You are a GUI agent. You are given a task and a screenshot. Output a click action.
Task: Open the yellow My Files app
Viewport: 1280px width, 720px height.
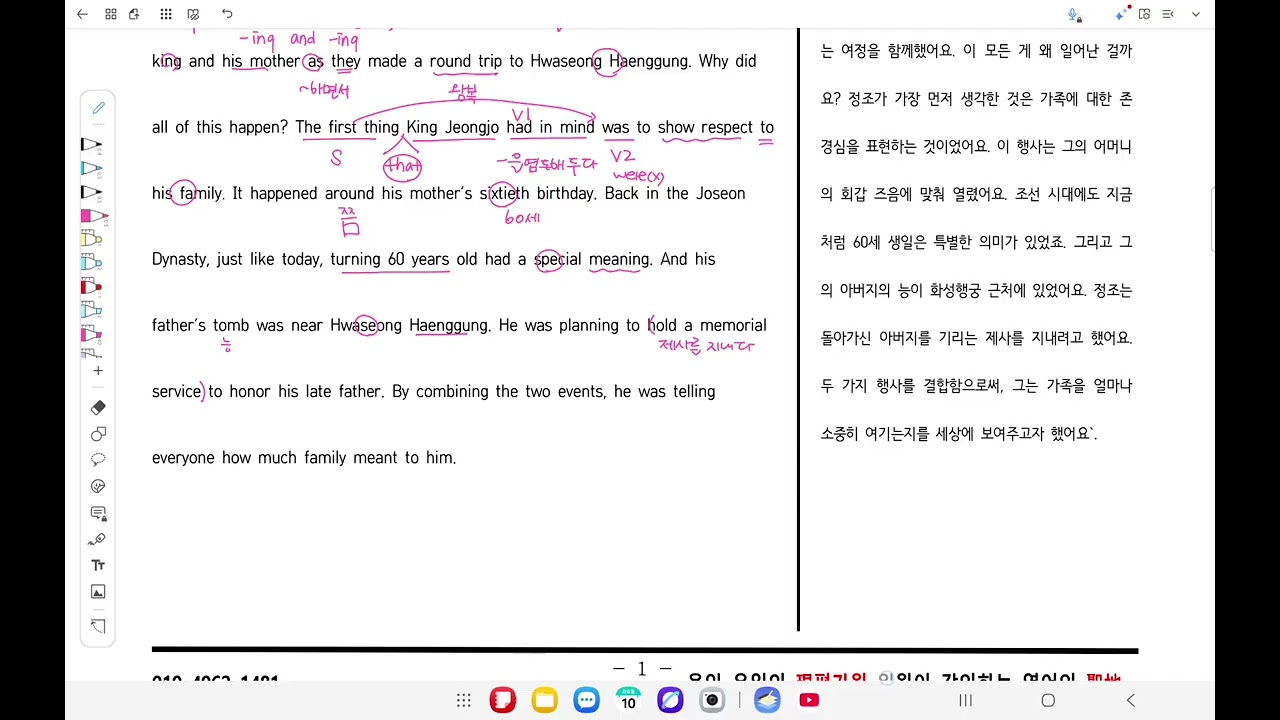[x=544, y=700]
